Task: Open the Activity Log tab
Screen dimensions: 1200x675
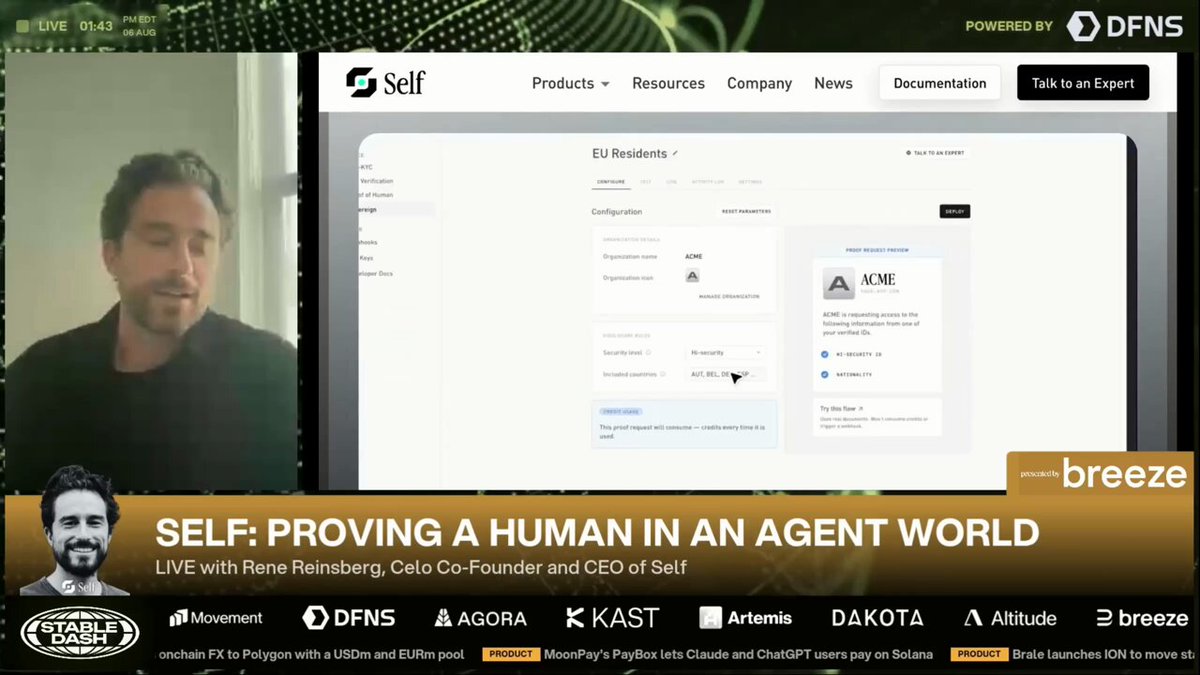Action: pyautogui.click(x=710, y=182)
